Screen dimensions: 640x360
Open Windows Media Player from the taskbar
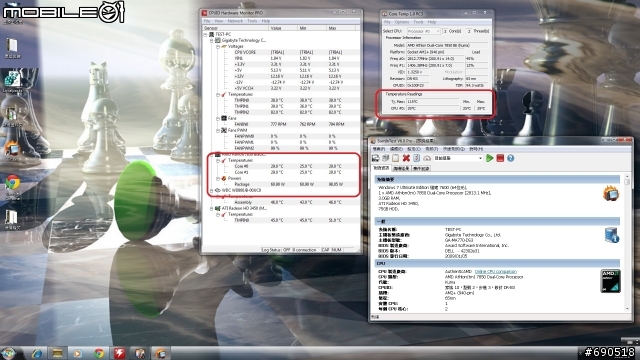[78, 353]
